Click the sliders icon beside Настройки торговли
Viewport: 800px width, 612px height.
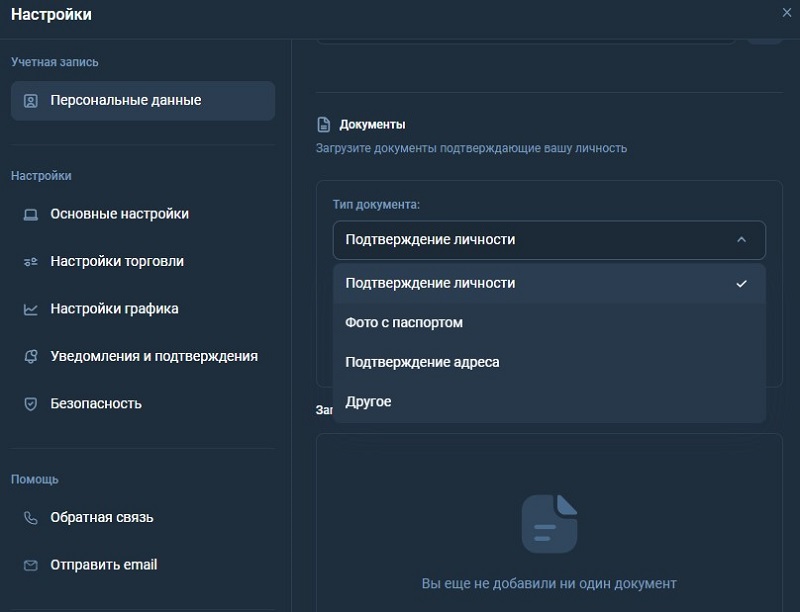30,261
